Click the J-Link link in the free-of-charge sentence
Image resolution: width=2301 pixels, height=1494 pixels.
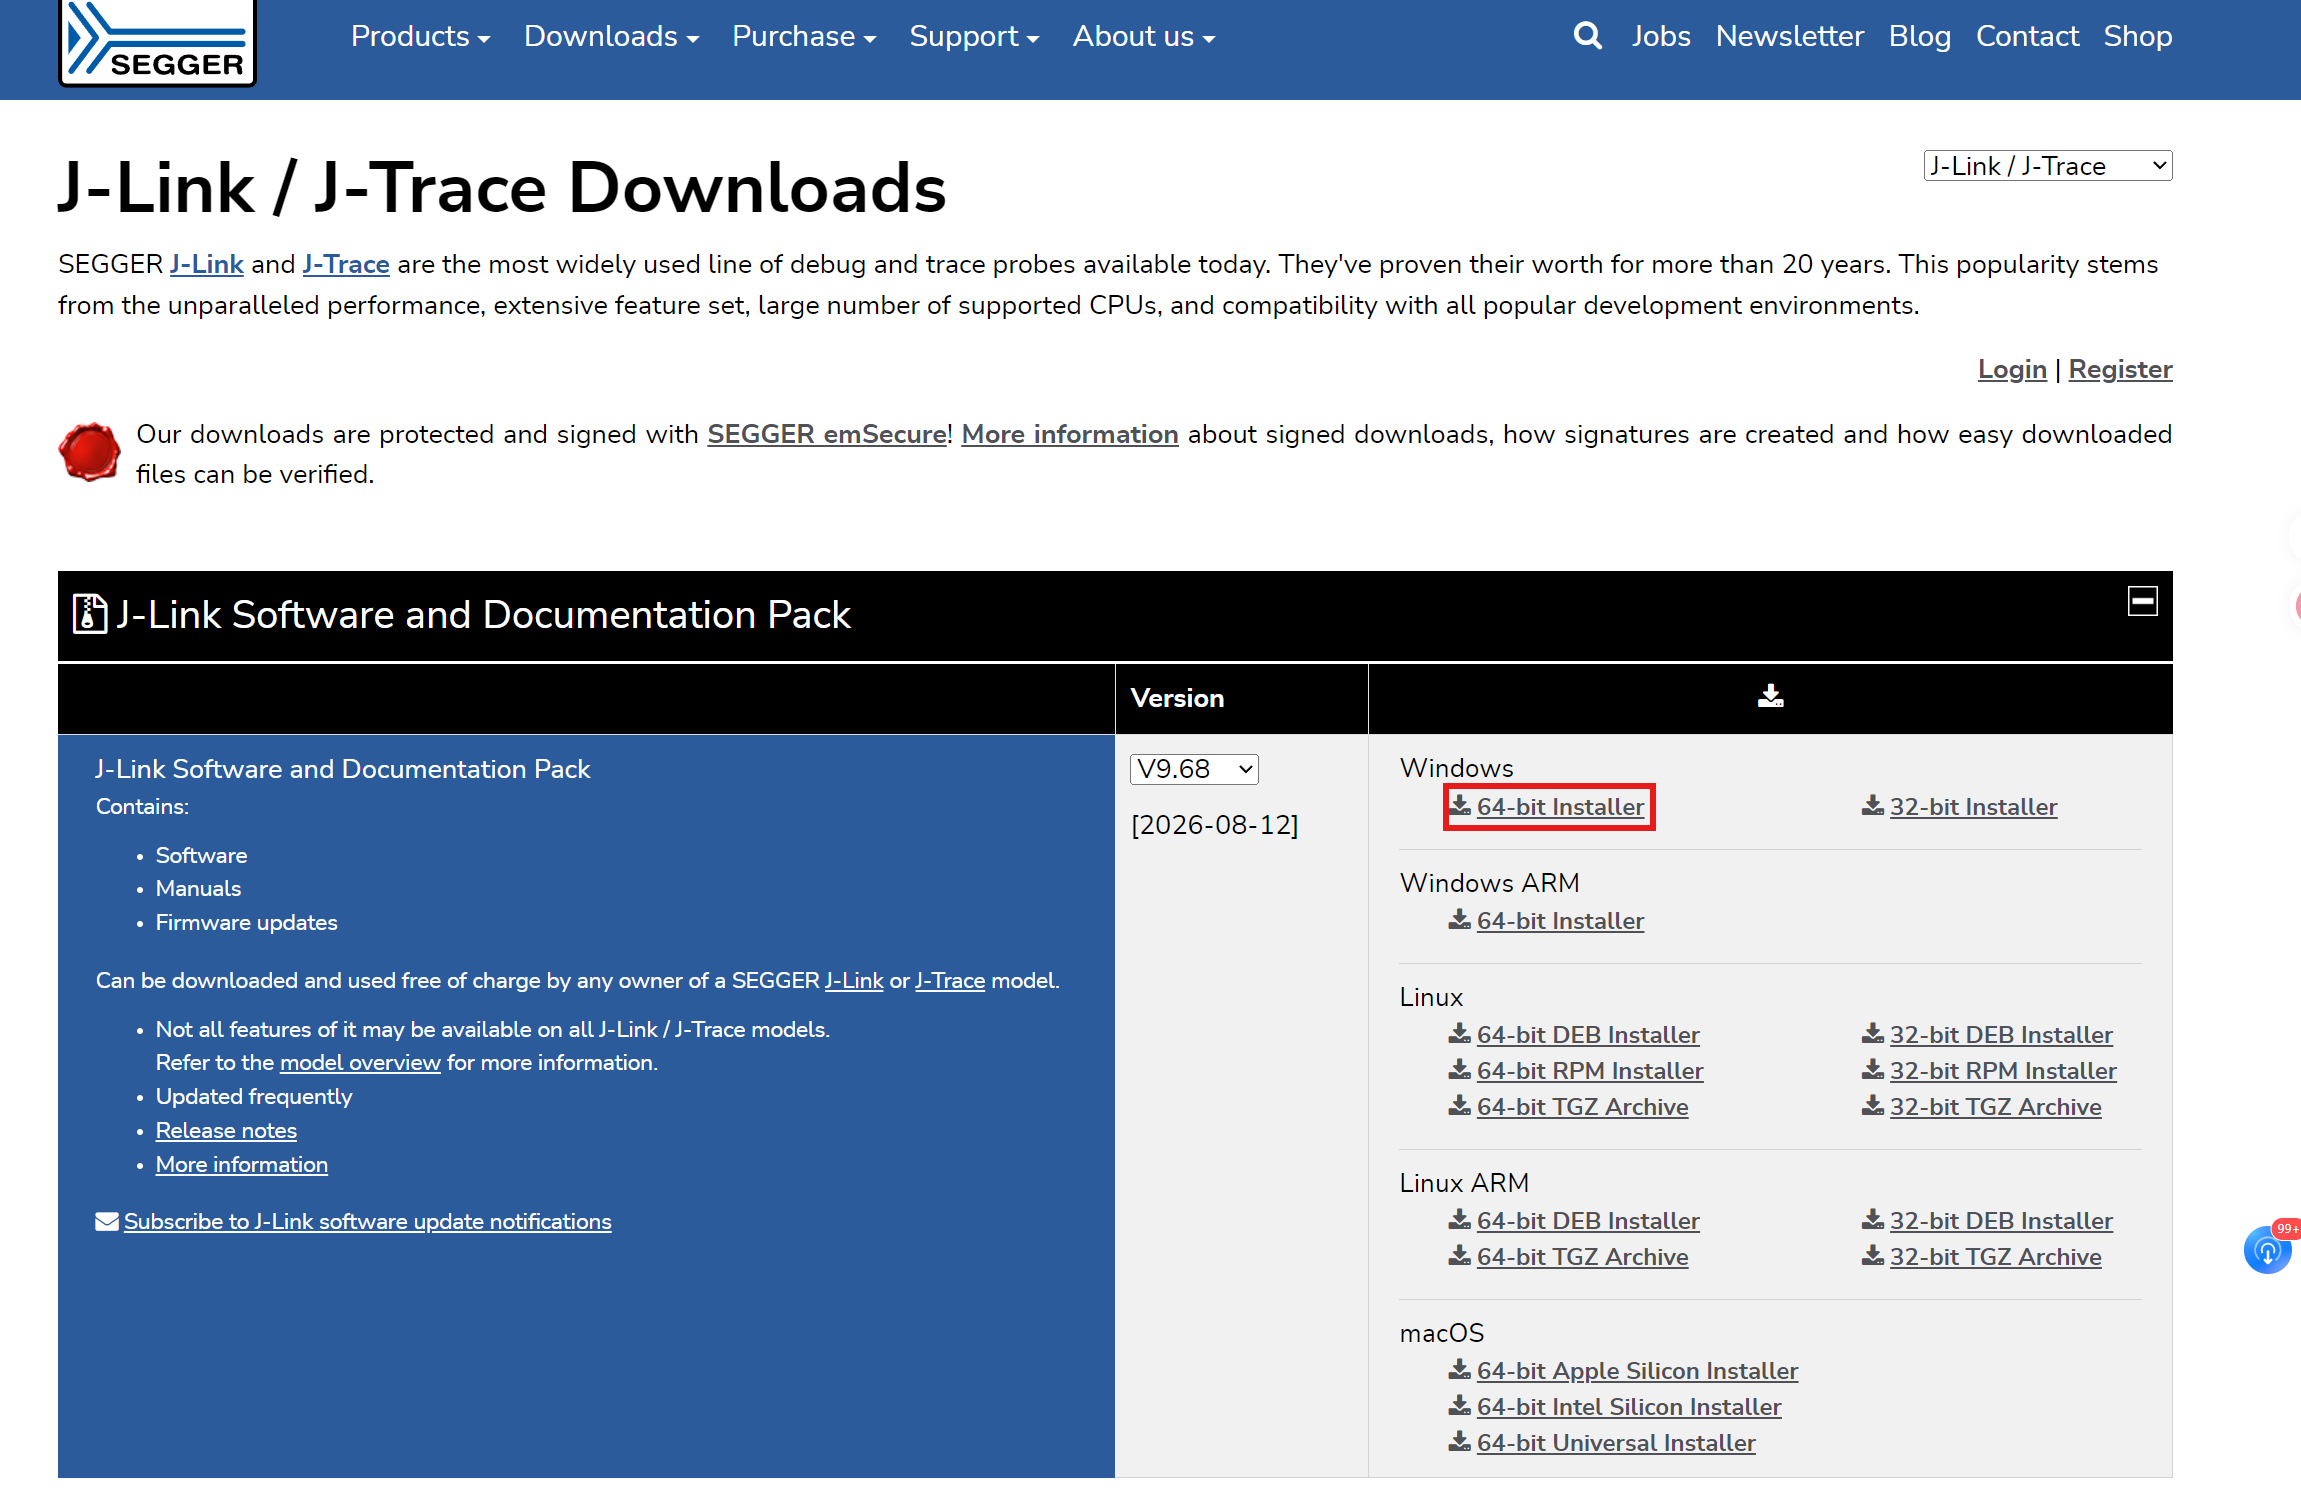click(x=854, y=980)
